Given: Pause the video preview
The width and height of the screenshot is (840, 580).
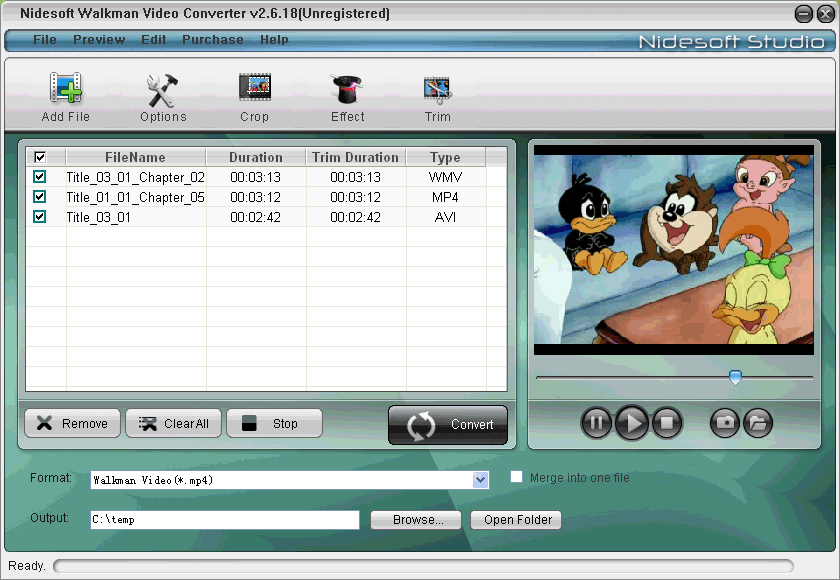Looking at the screenshot, I should click(596, 423).
